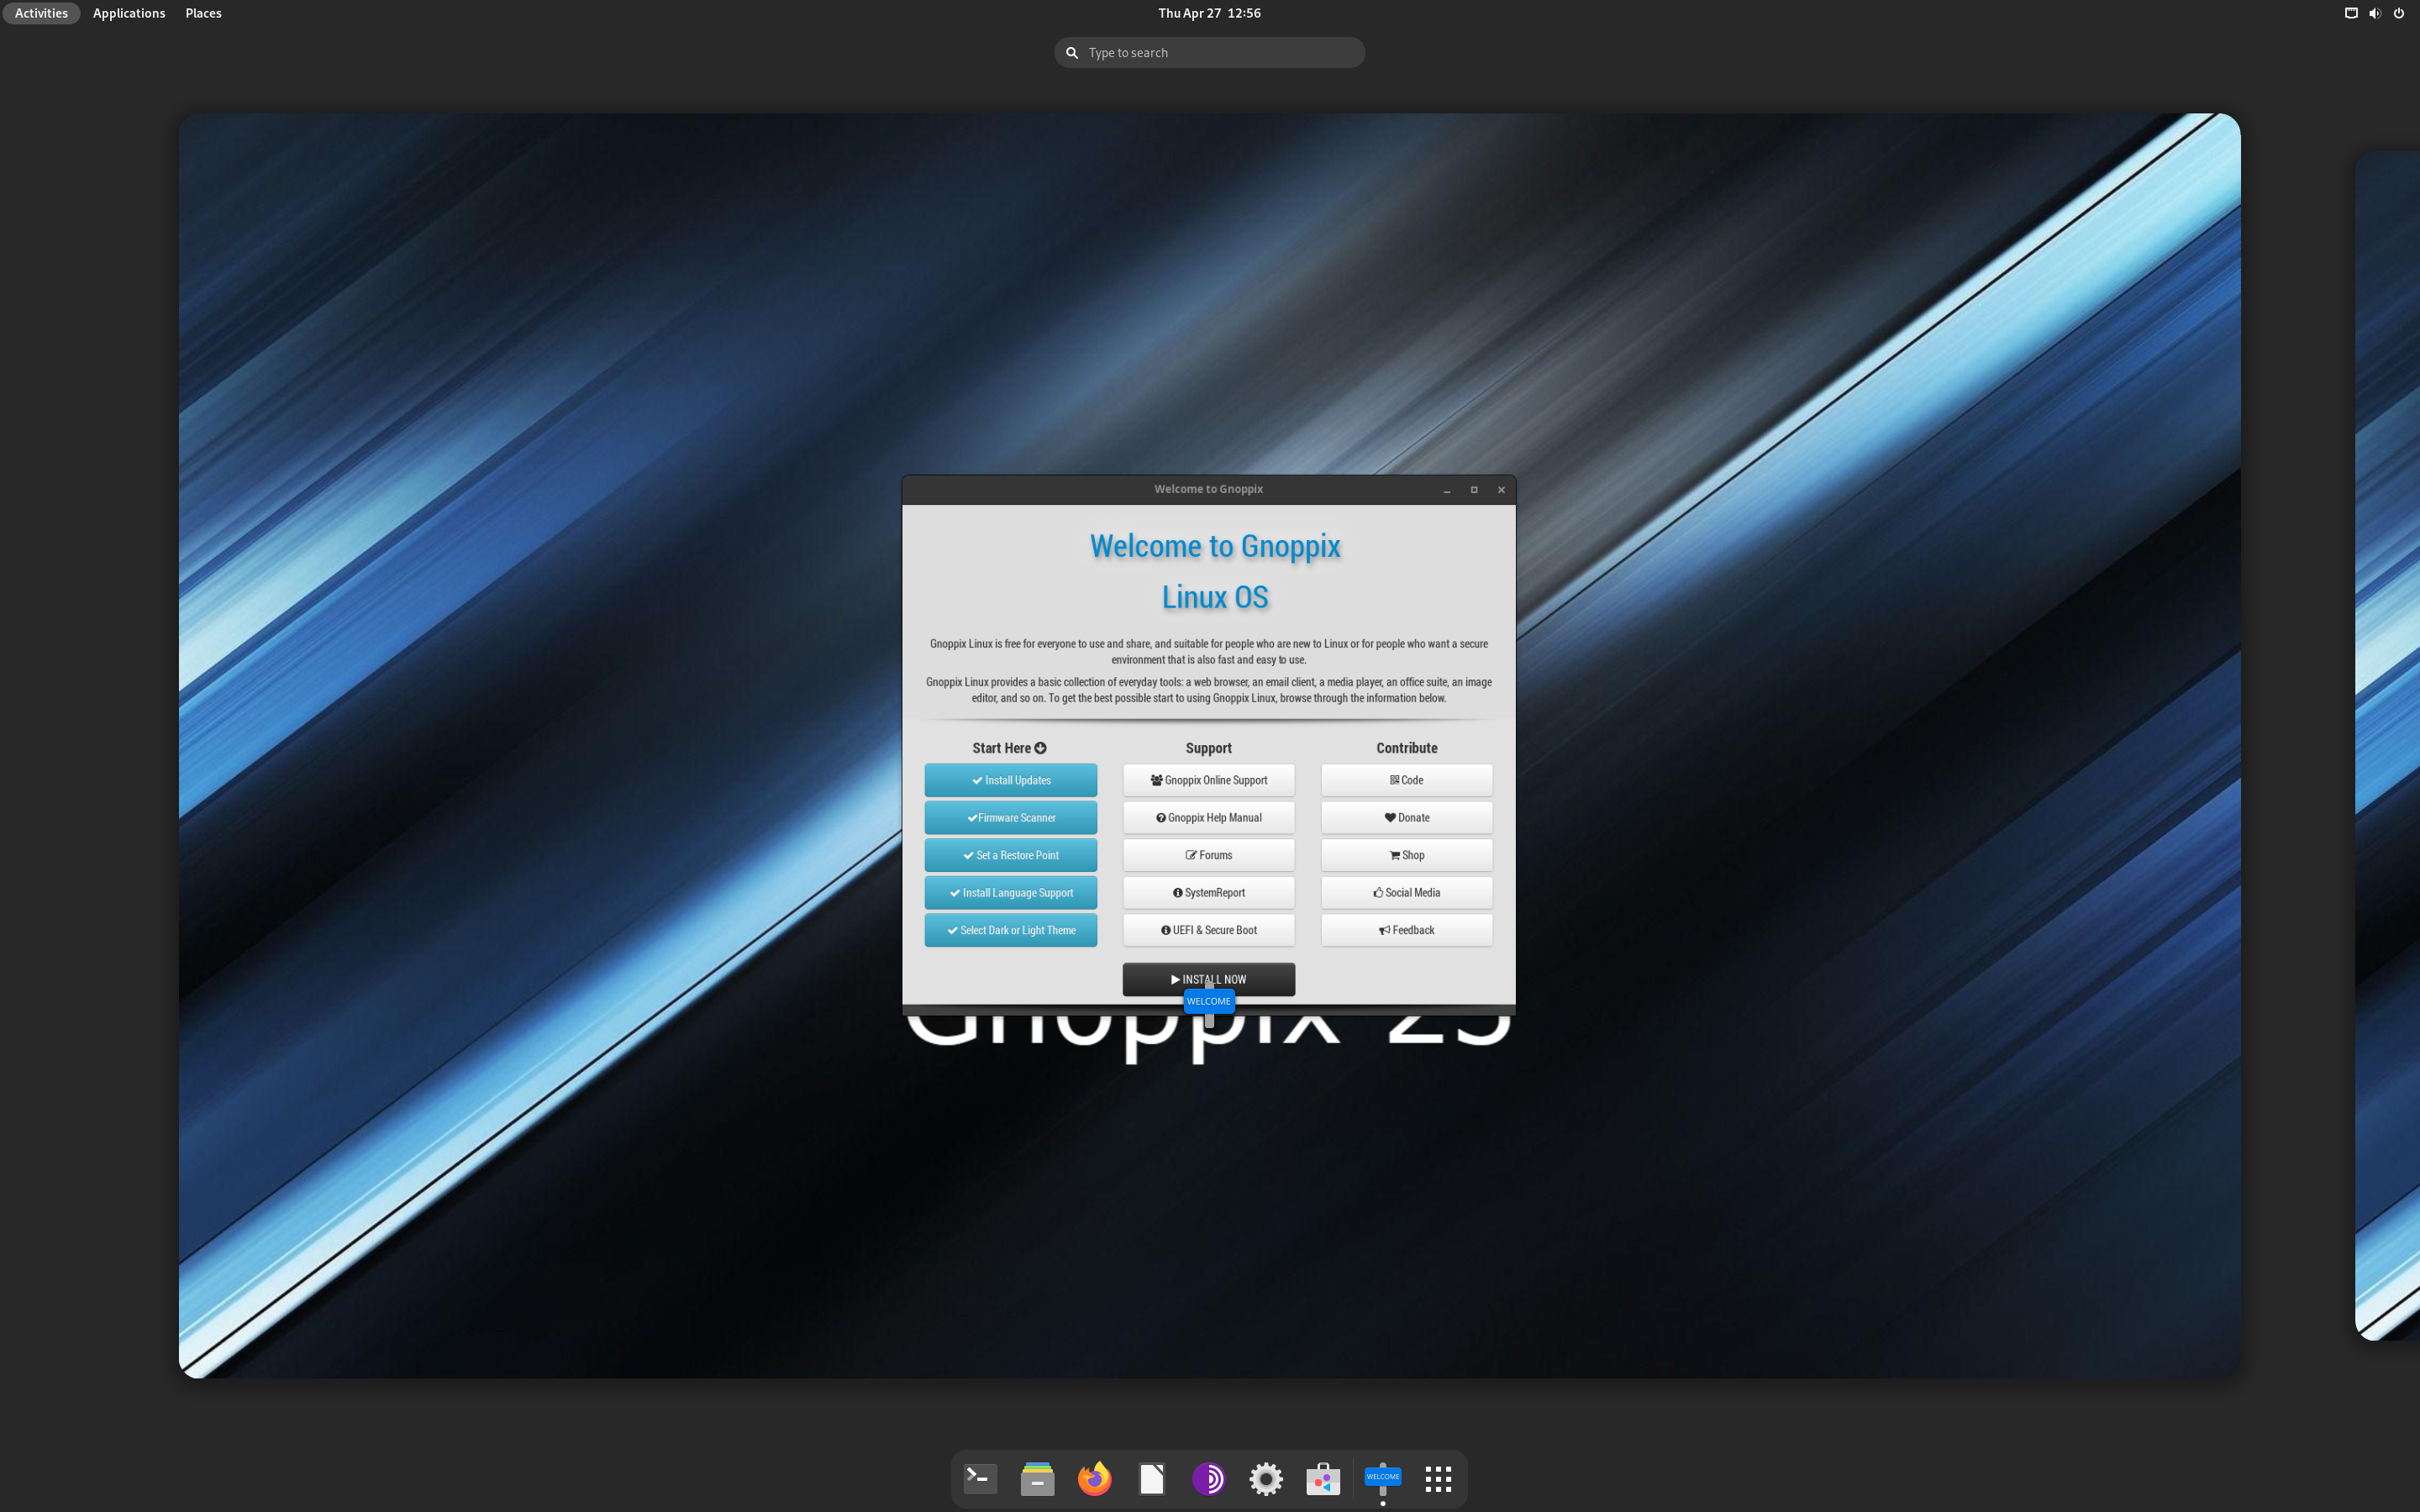Select the Welcome app icon in the dock
The height and width of the screenshot is (1512, 2420).
coord(1382,1478)
